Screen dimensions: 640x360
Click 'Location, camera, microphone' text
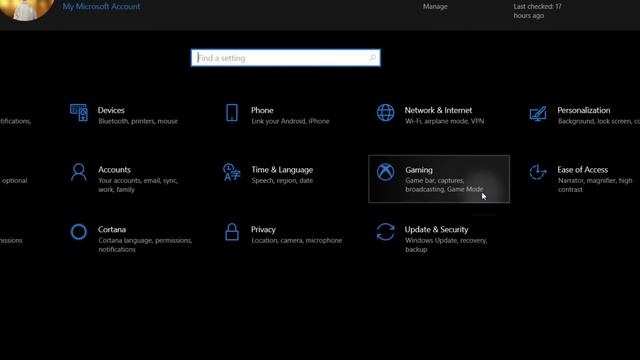click(x=297, y=240)
